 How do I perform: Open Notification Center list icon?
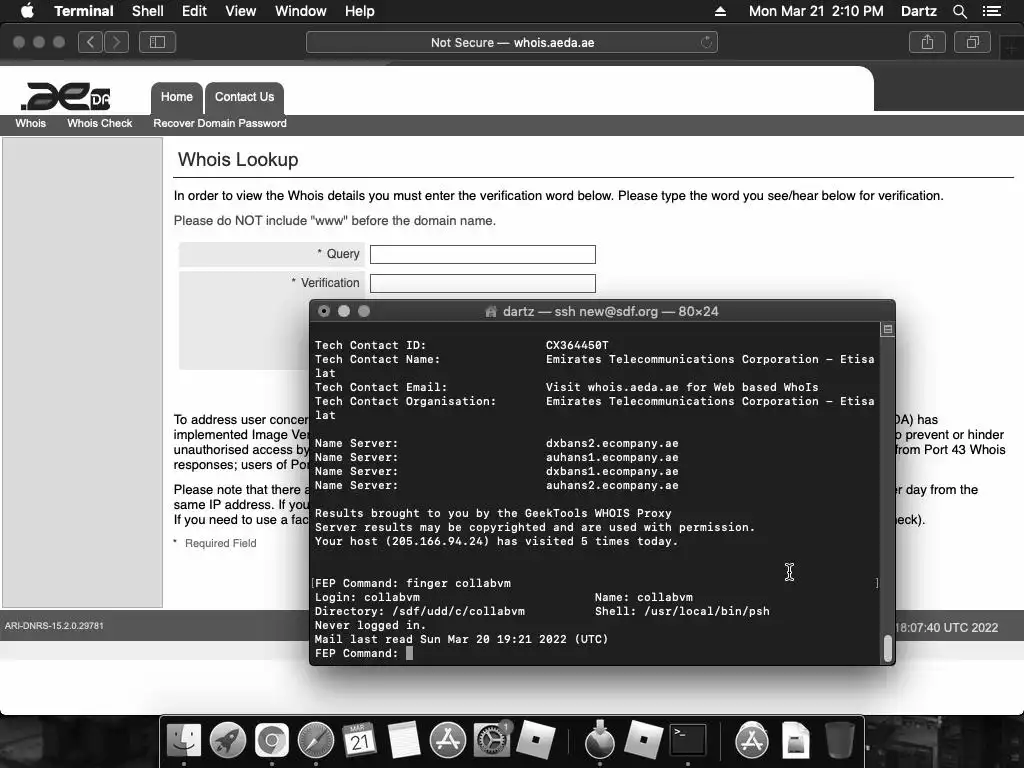991,11
